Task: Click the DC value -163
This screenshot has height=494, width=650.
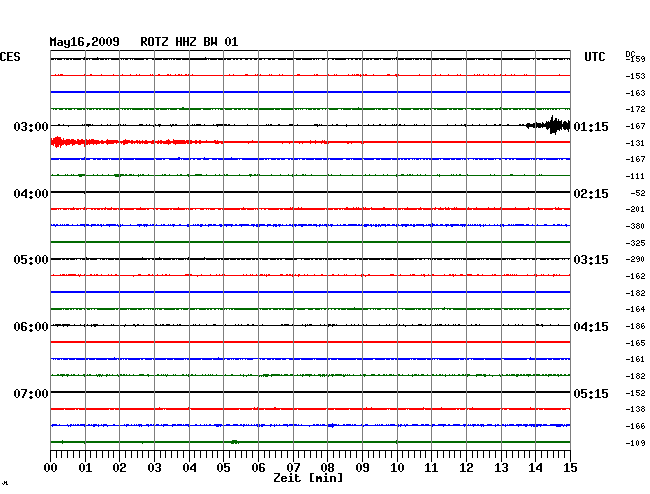Action: pyautogui.click(x=635, y=93)
